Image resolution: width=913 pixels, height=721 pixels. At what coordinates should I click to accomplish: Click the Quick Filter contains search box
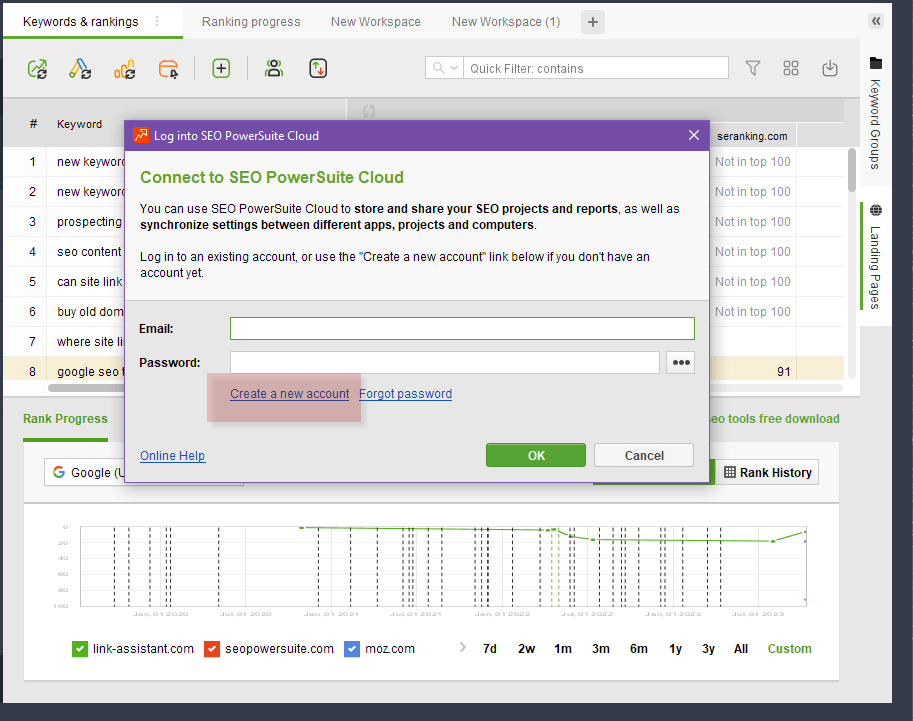click(596, 68)
